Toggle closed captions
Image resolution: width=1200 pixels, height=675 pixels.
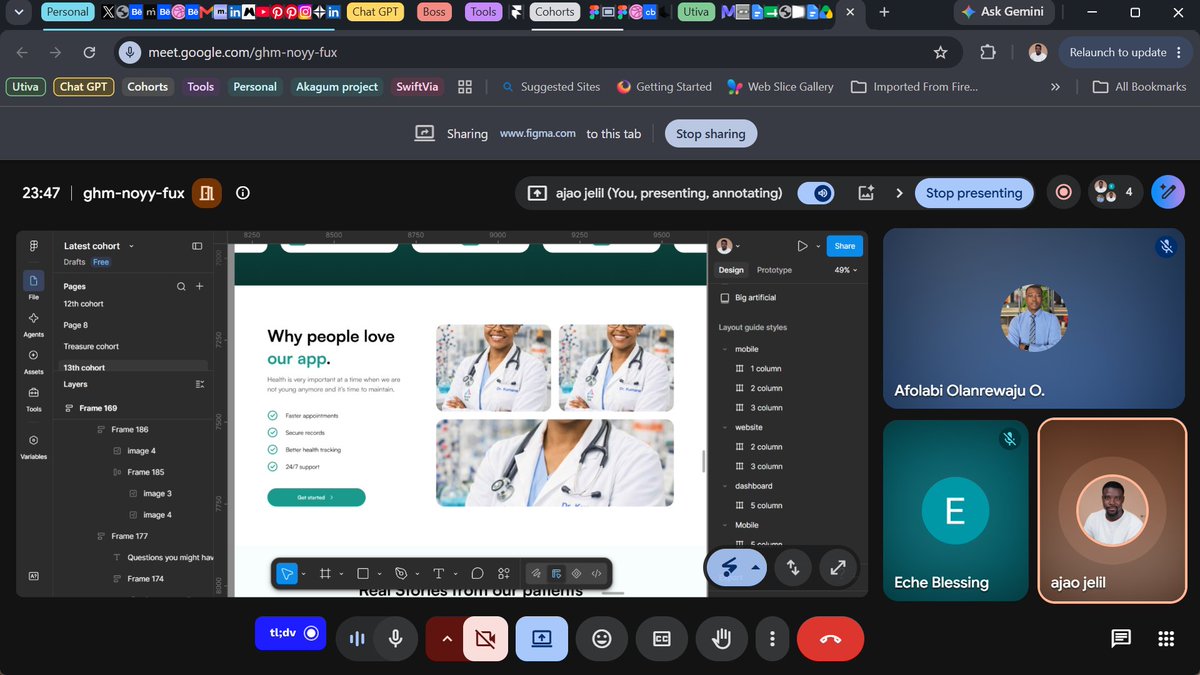click(661, 638)
